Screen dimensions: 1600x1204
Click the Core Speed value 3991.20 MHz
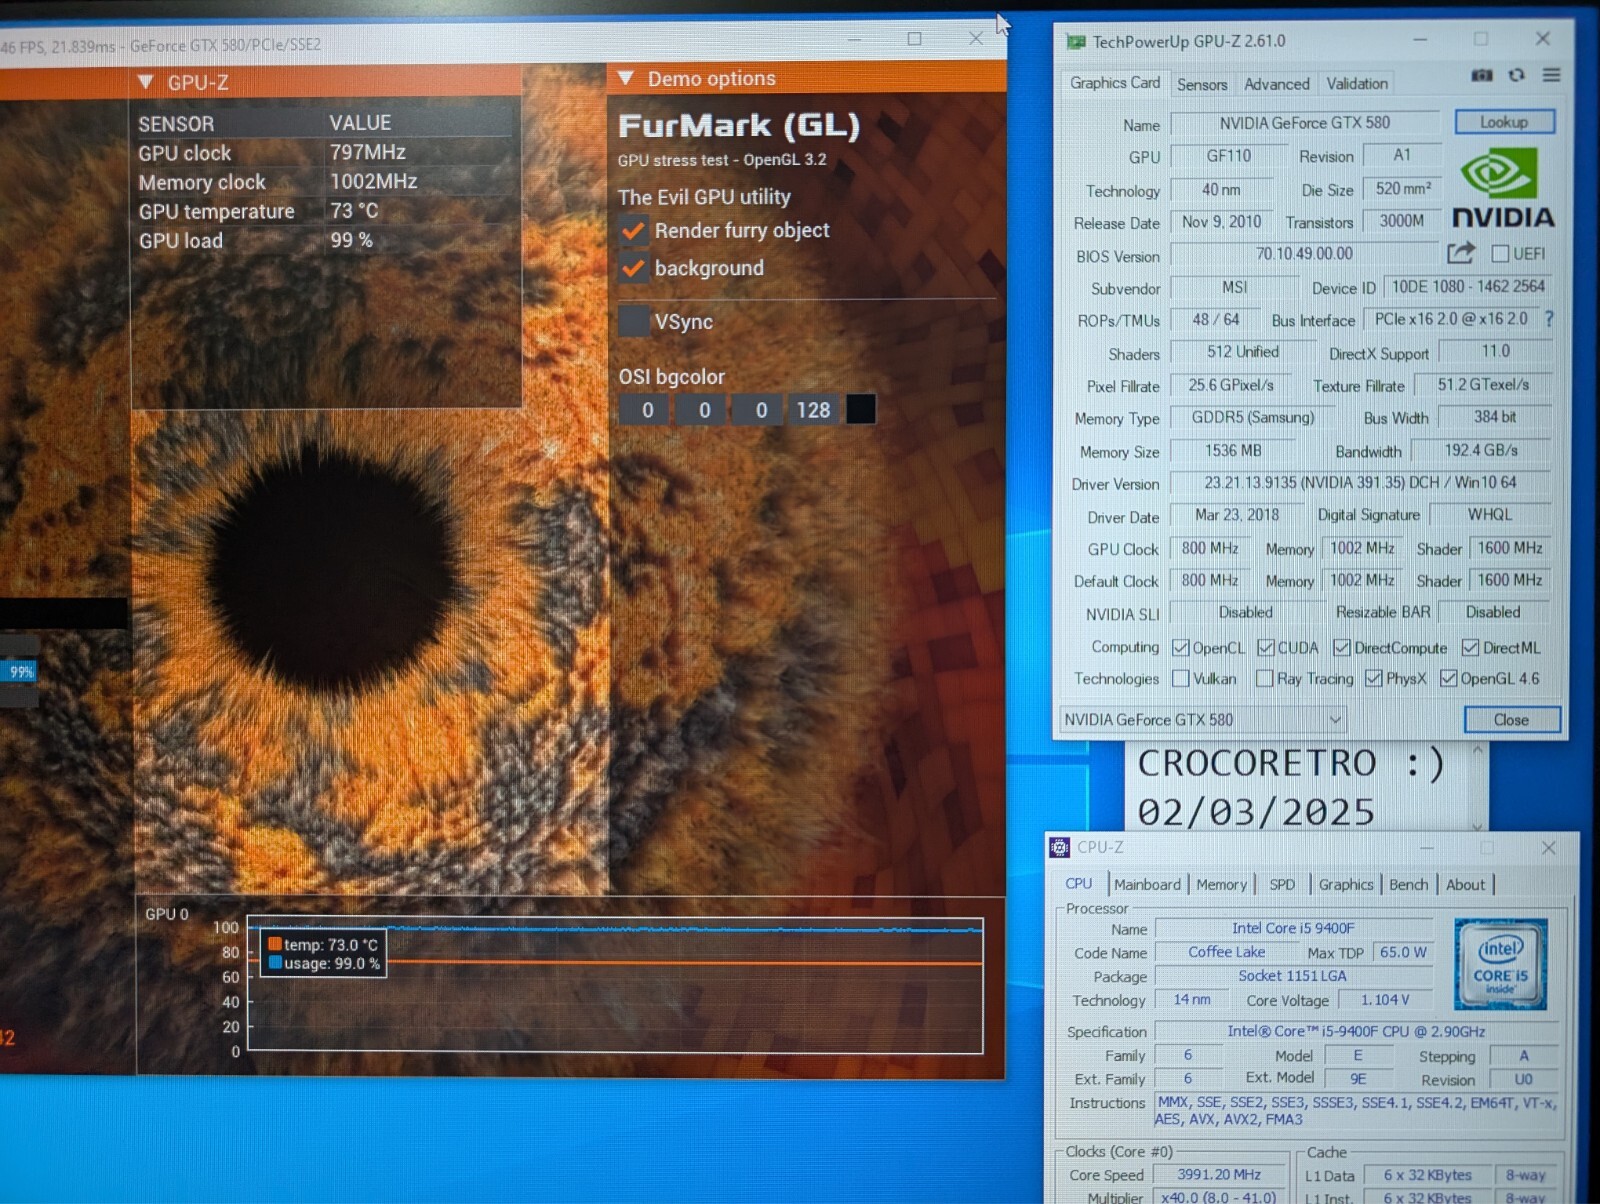pyautogui.click(x=1219, y=1175)
